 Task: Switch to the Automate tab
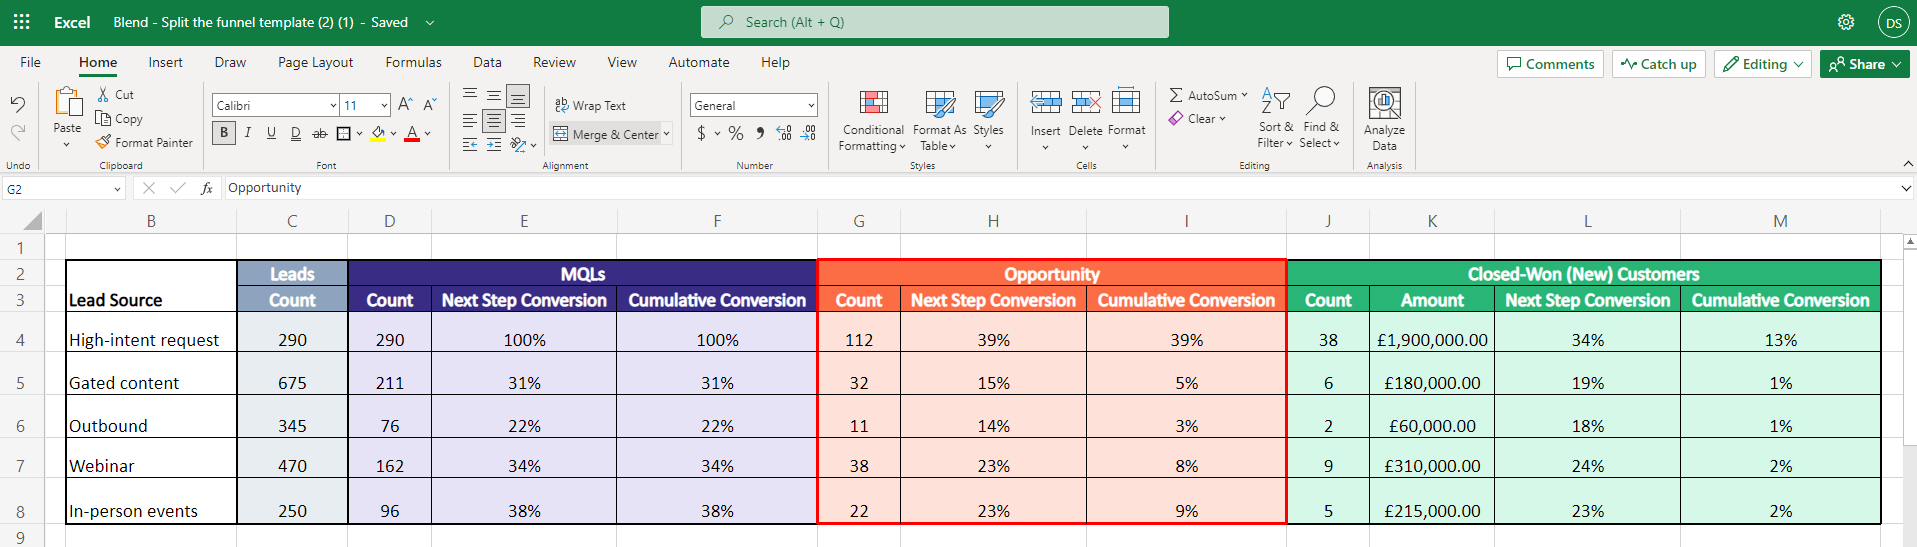[699, 62]
